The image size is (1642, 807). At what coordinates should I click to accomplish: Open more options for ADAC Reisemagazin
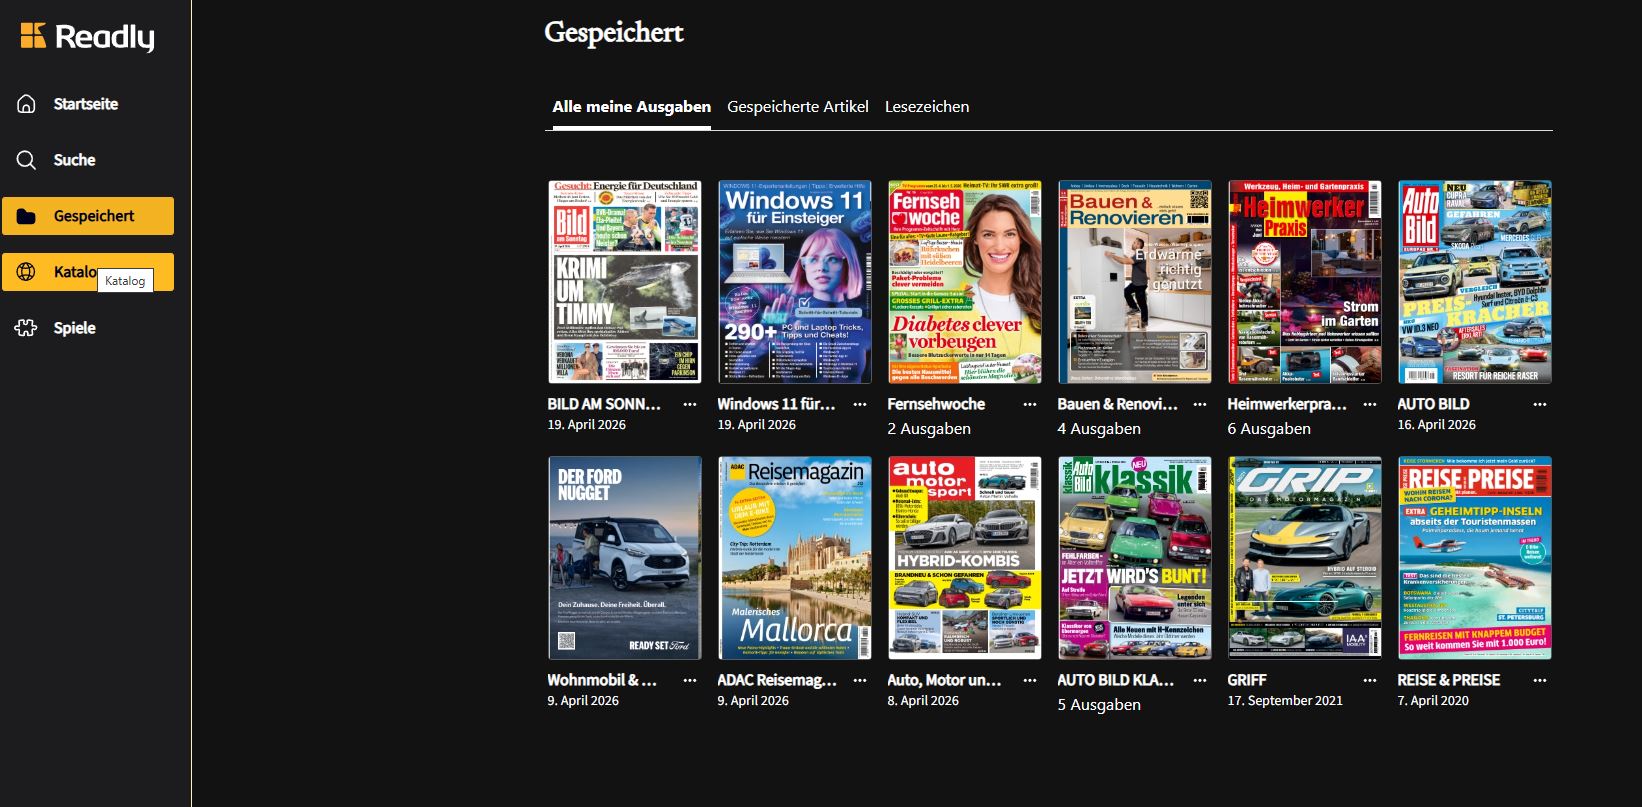point(860,681)
